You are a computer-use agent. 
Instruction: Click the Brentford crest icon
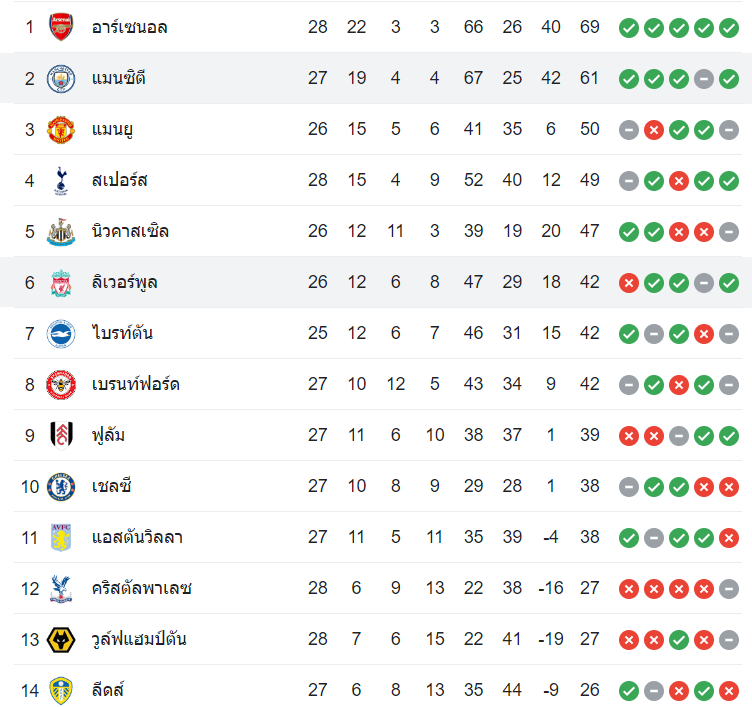point(61,384)
